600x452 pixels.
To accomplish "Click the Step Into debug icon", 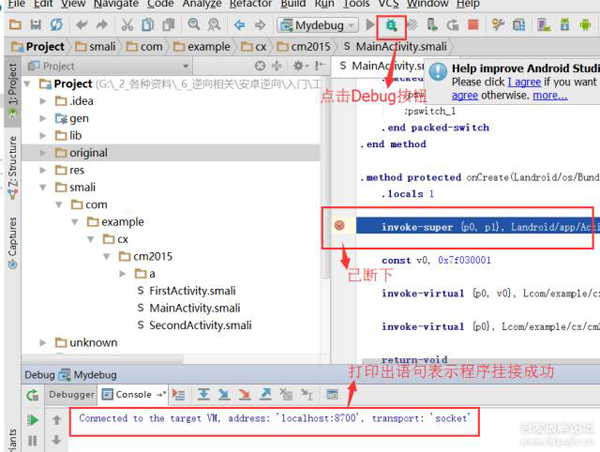I will (224, 394).
